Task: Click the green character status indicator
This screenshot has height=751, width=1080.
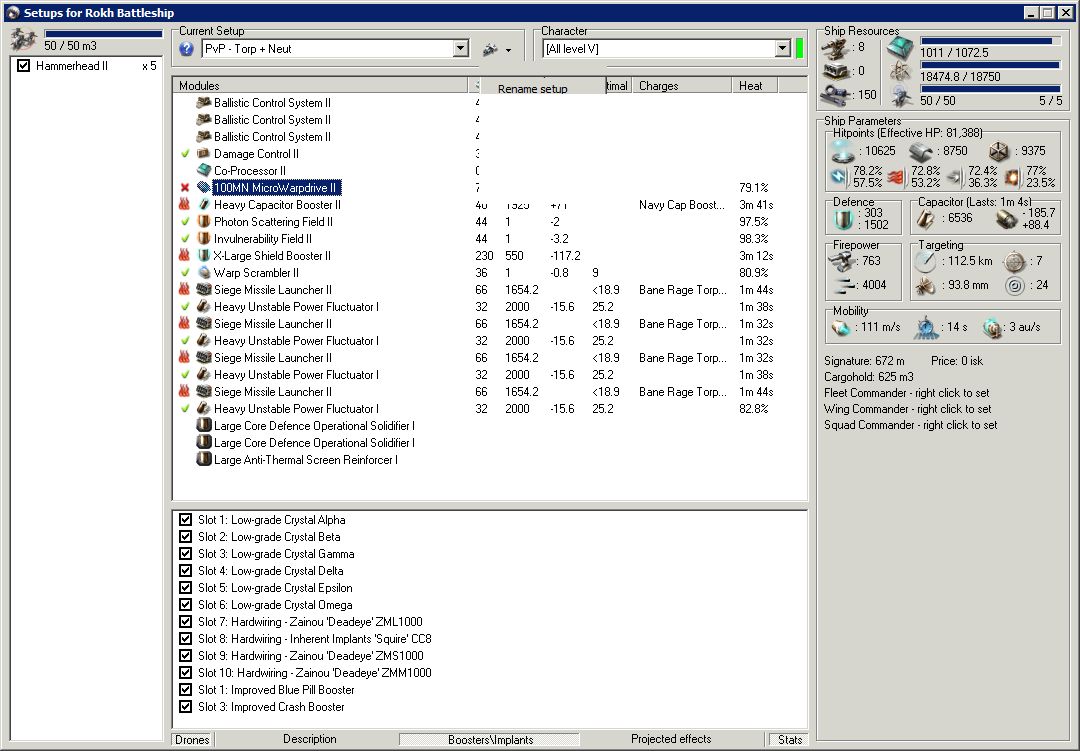Action: [800, 48]
